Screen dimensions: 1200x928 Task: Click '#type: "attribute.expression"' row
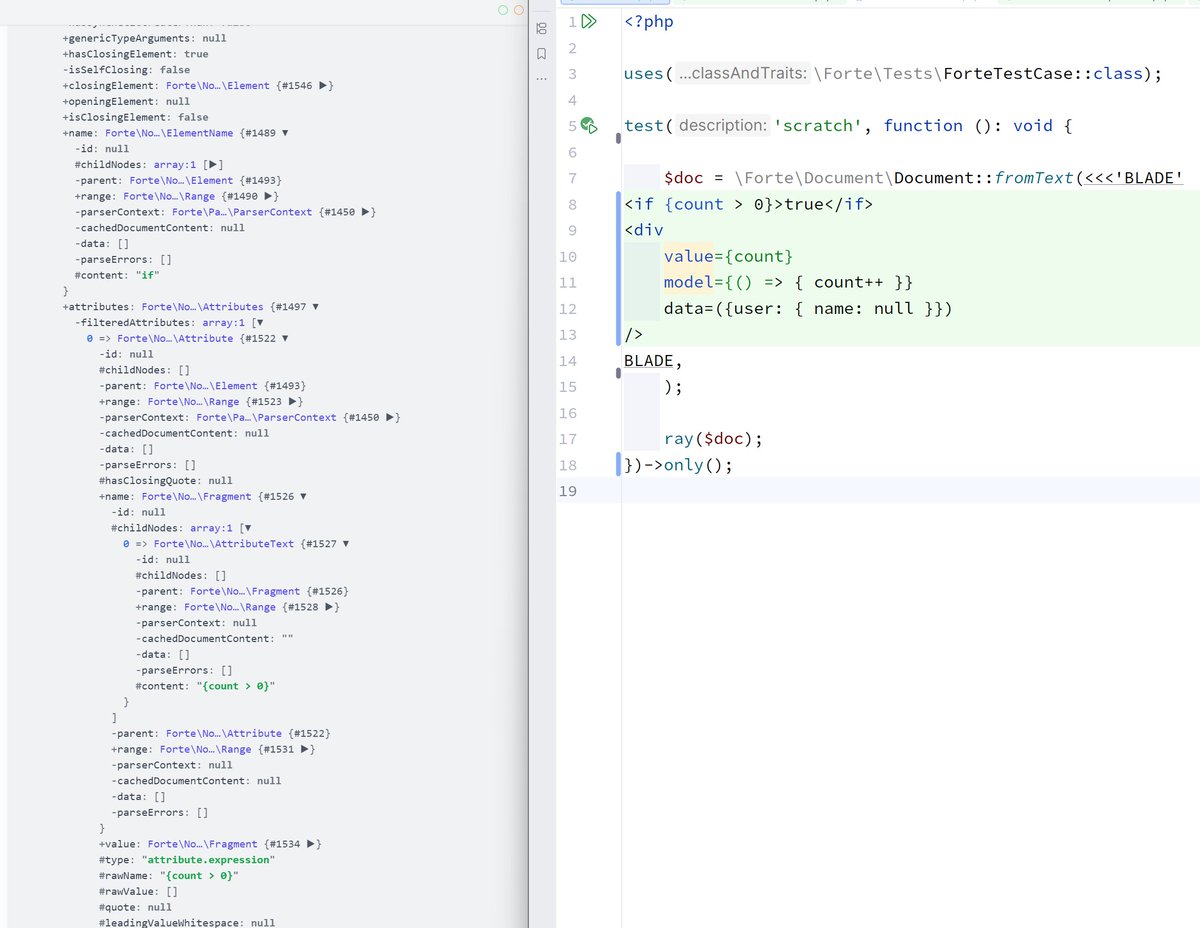(187, 860)
